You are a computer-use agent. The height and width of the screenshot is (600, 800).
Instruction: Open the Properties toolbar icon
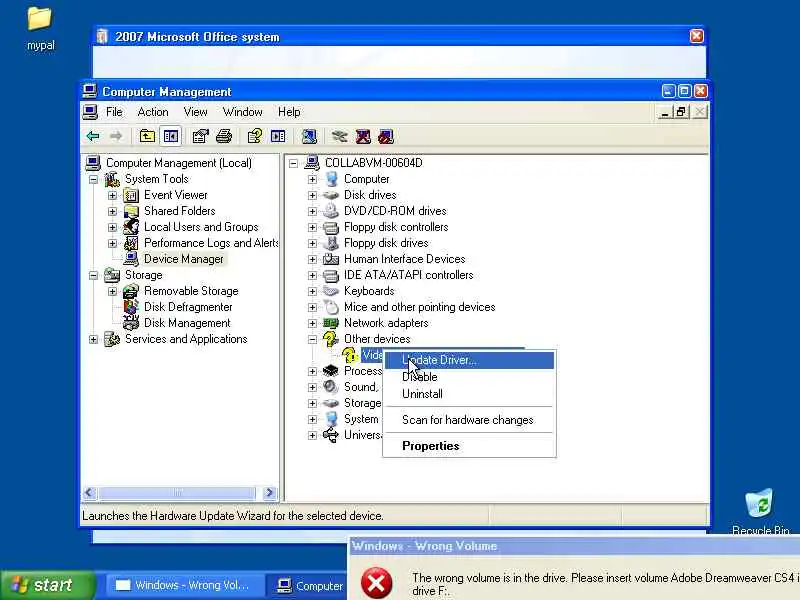point(200,136)
